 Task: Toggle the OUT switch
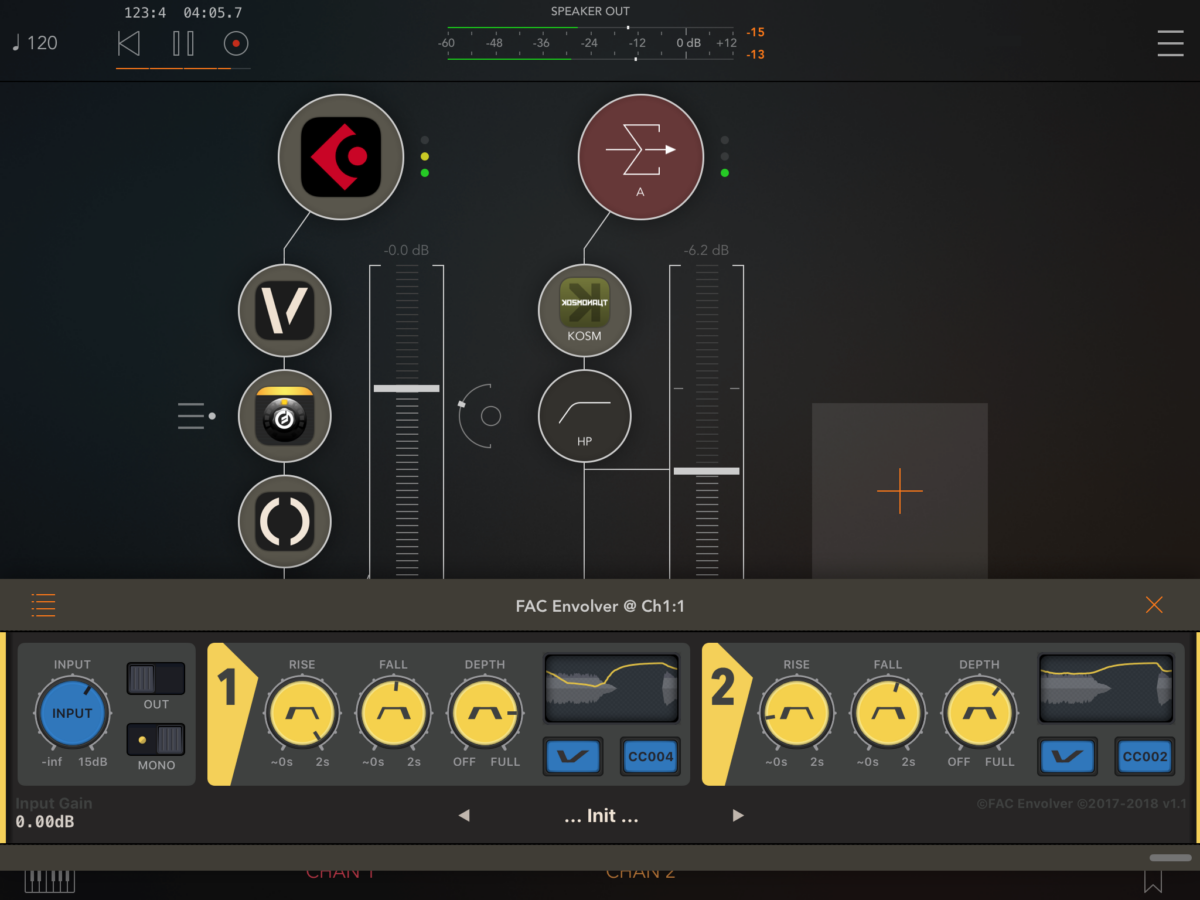pyautogui.click(x=156, y=679)
